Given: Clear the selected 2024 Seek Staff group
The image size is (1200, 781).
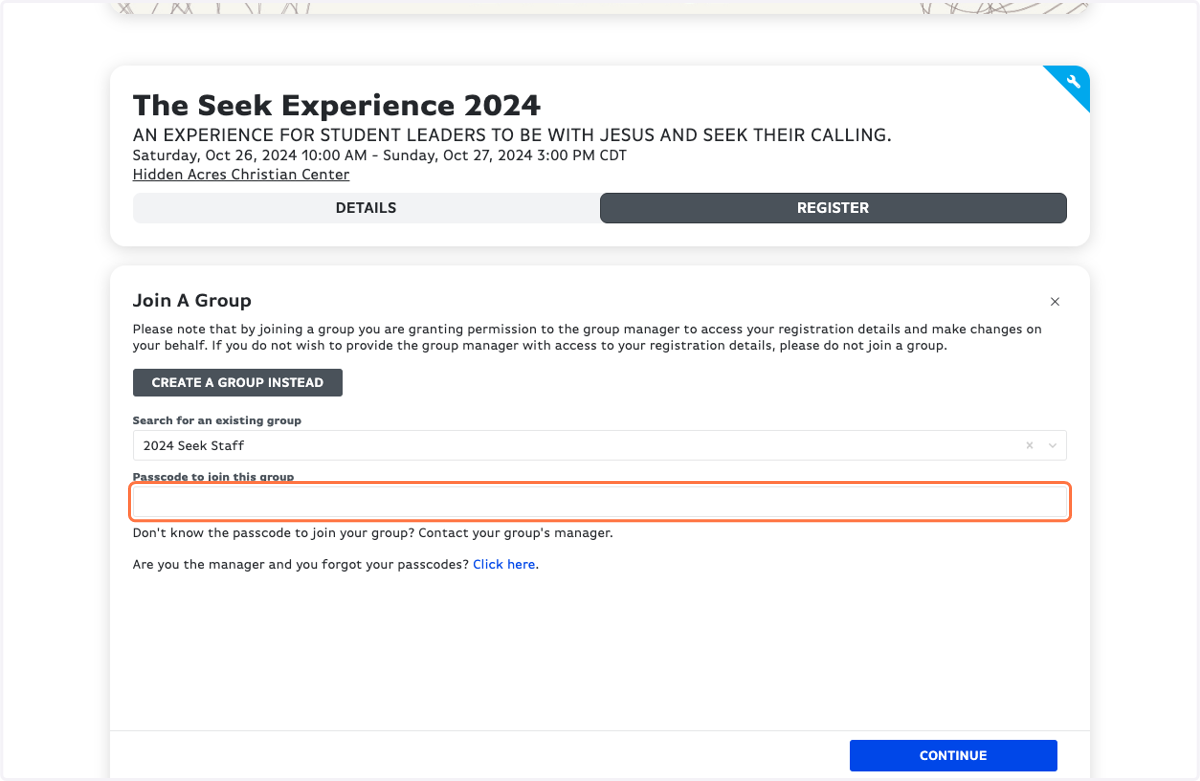Looking at the screenshot, I should (x=1030, y=446).
